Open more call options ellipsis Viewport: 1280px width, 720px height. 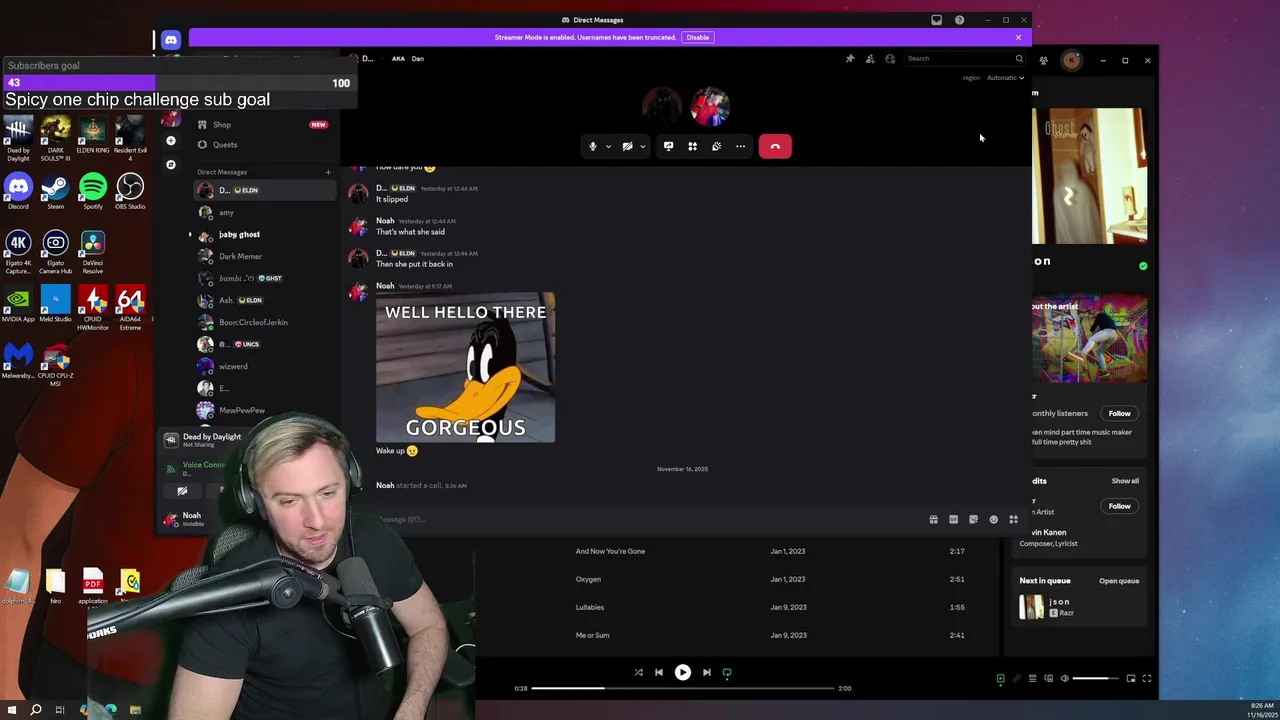pyautogui.click(x=740, y=146)
